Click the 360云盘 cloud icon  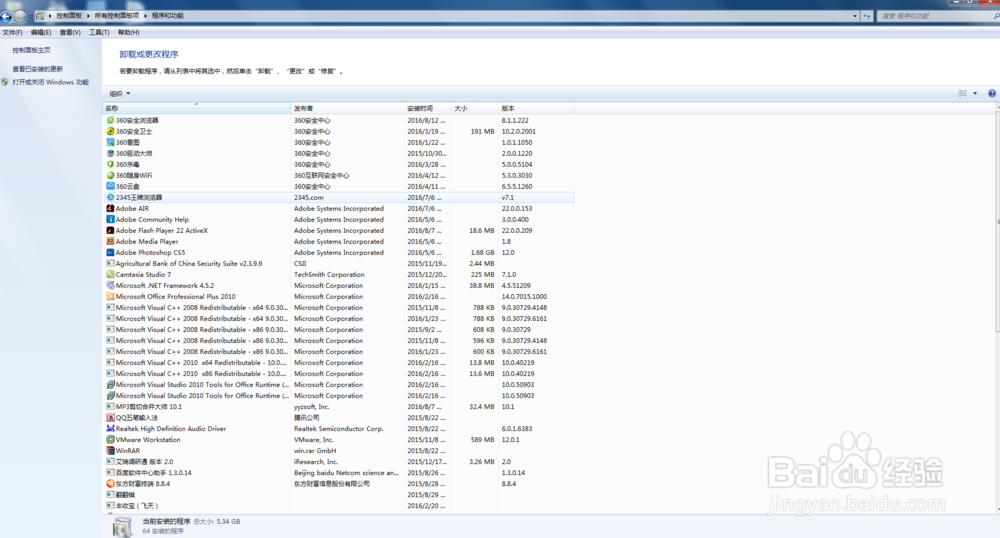(x=110, y=186)
